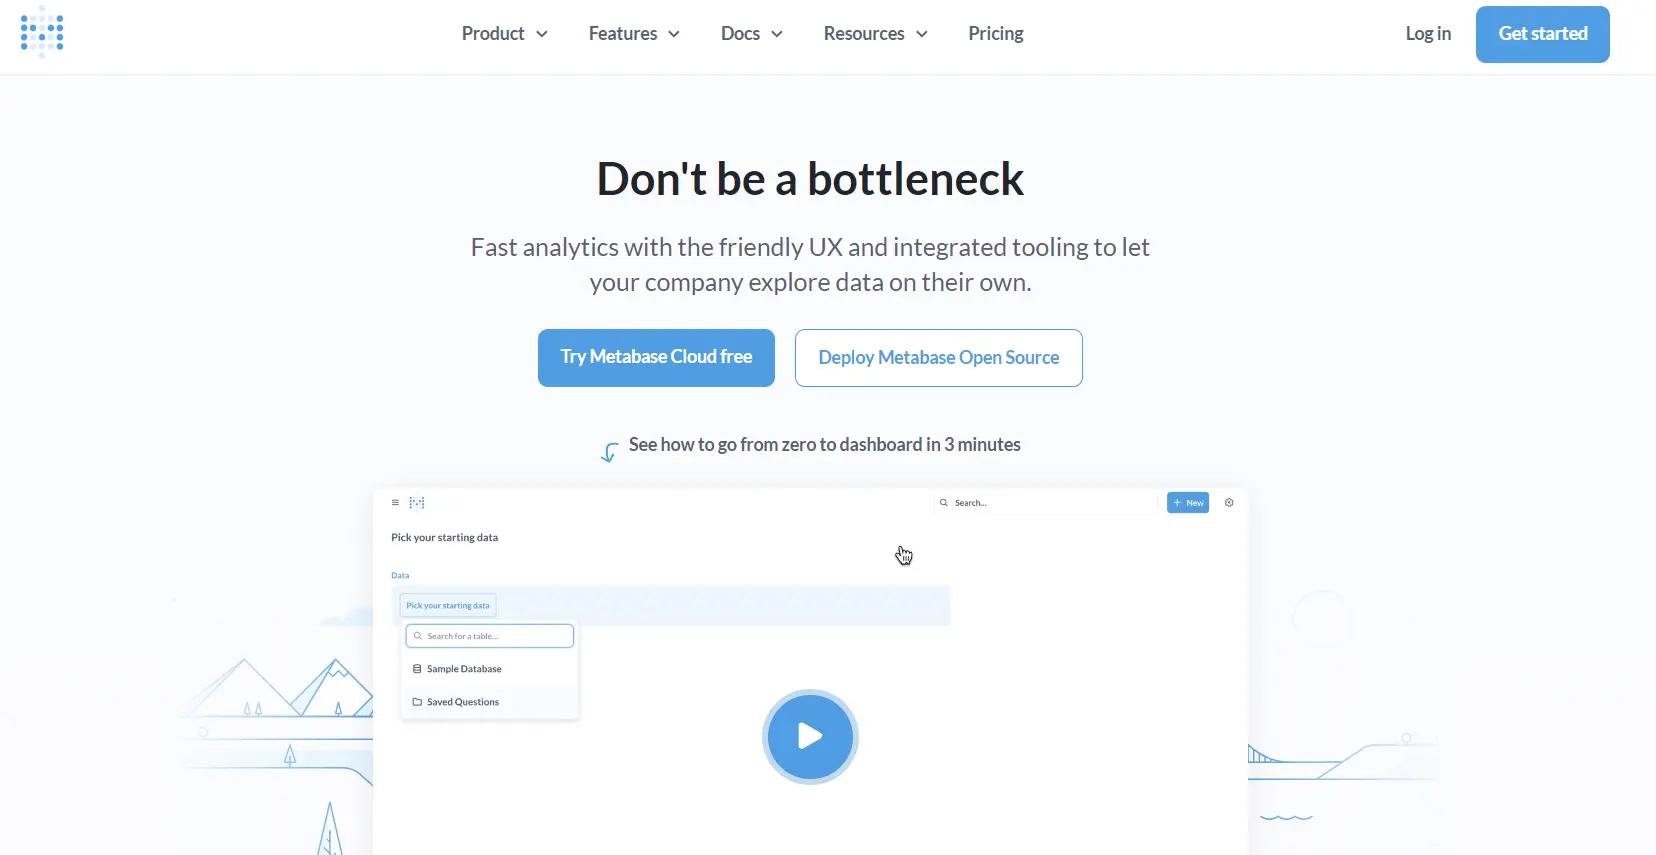
Task: Play the zero to dashboard demo video
Action: click(810, 737)
